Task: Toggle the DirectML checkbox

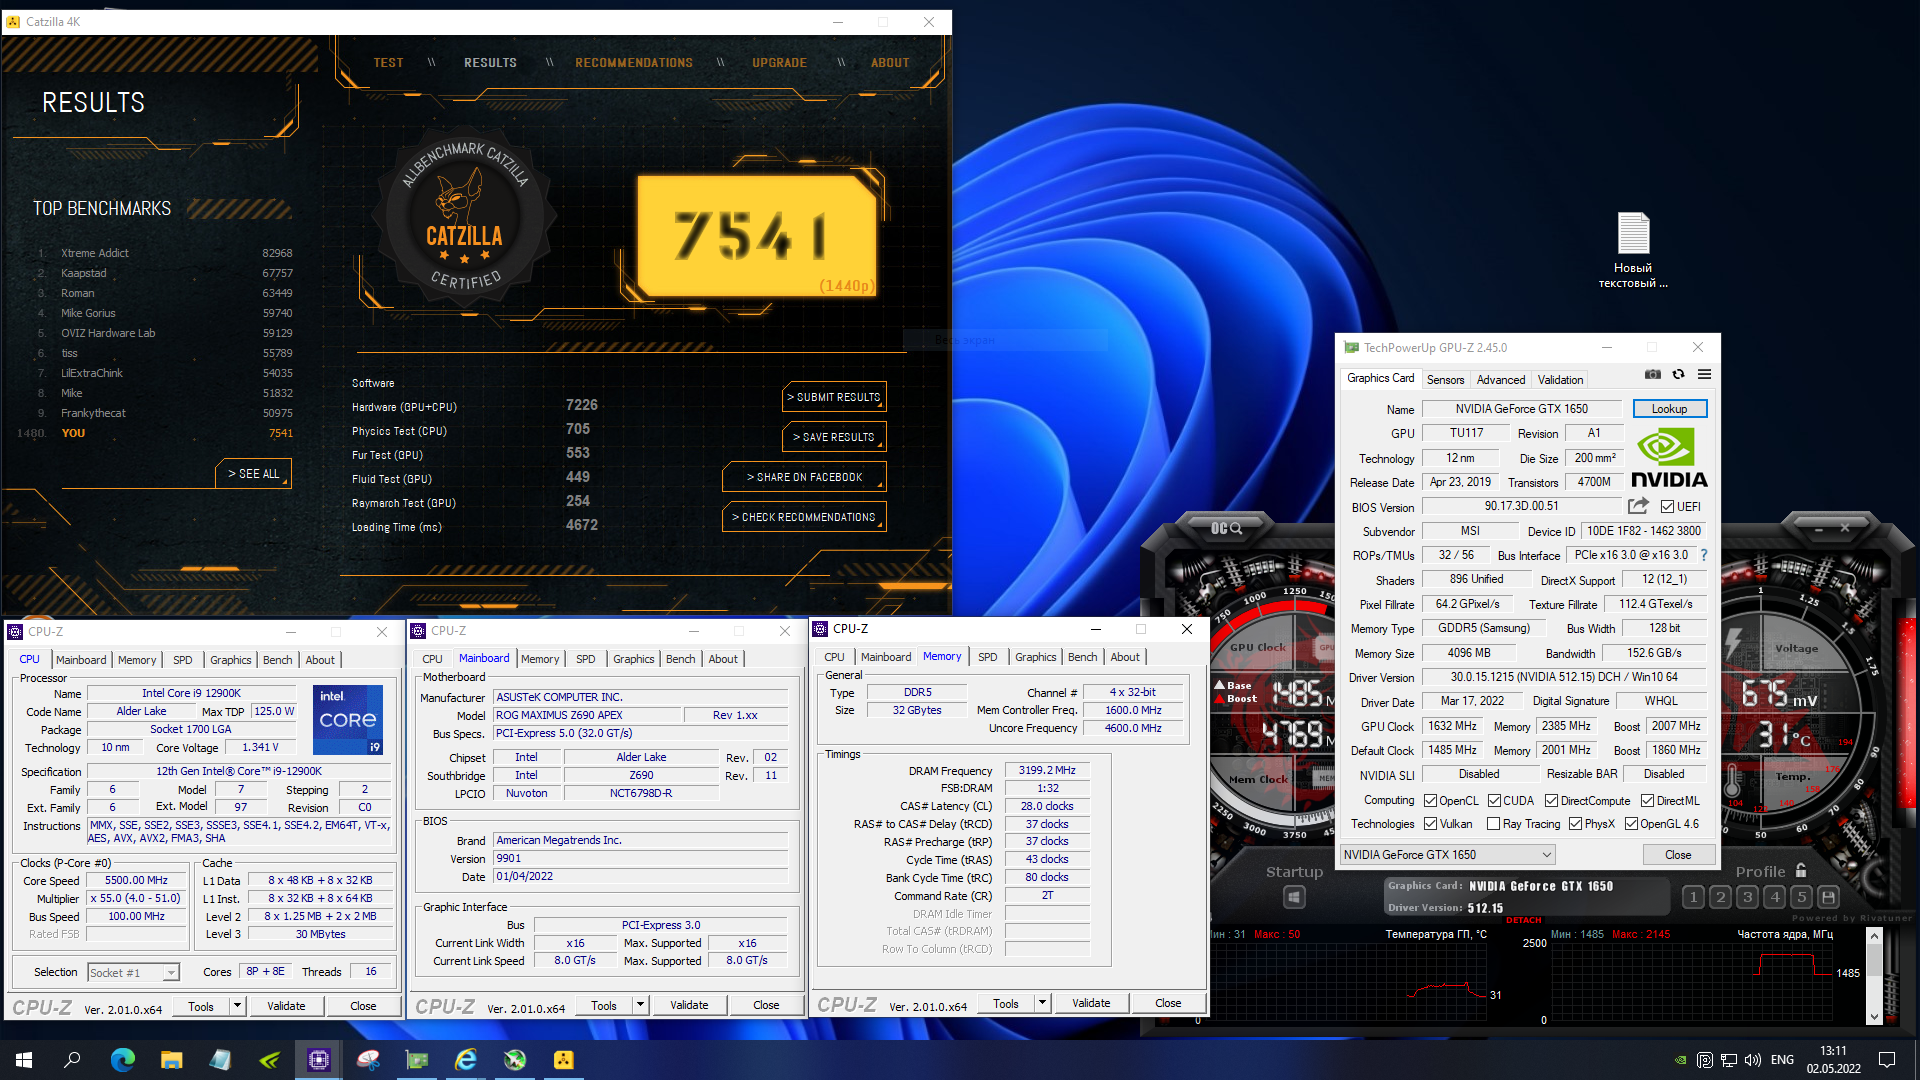Action: tap(1647, 801)
